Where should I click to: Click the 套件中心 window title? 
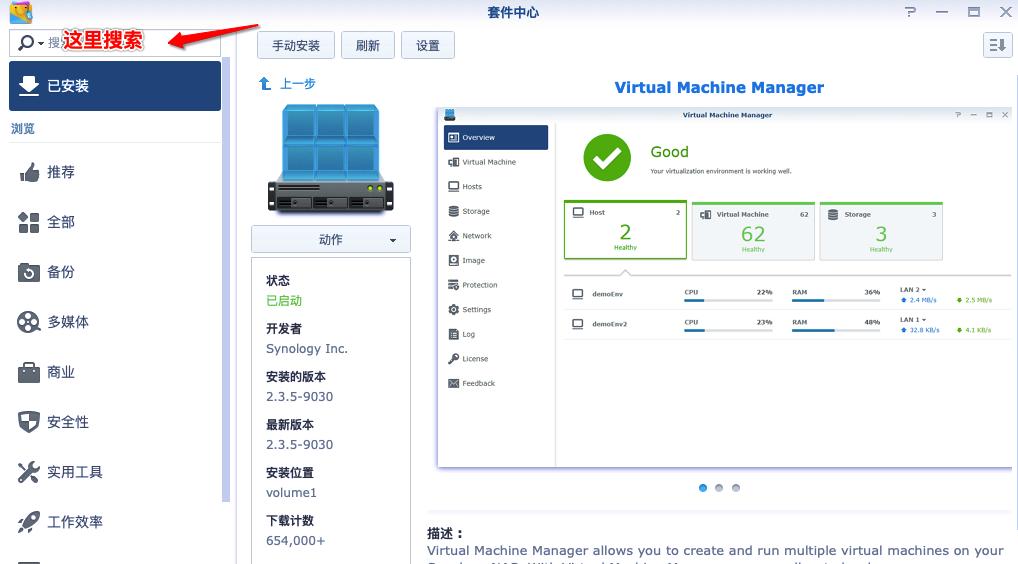coord(513,12)
